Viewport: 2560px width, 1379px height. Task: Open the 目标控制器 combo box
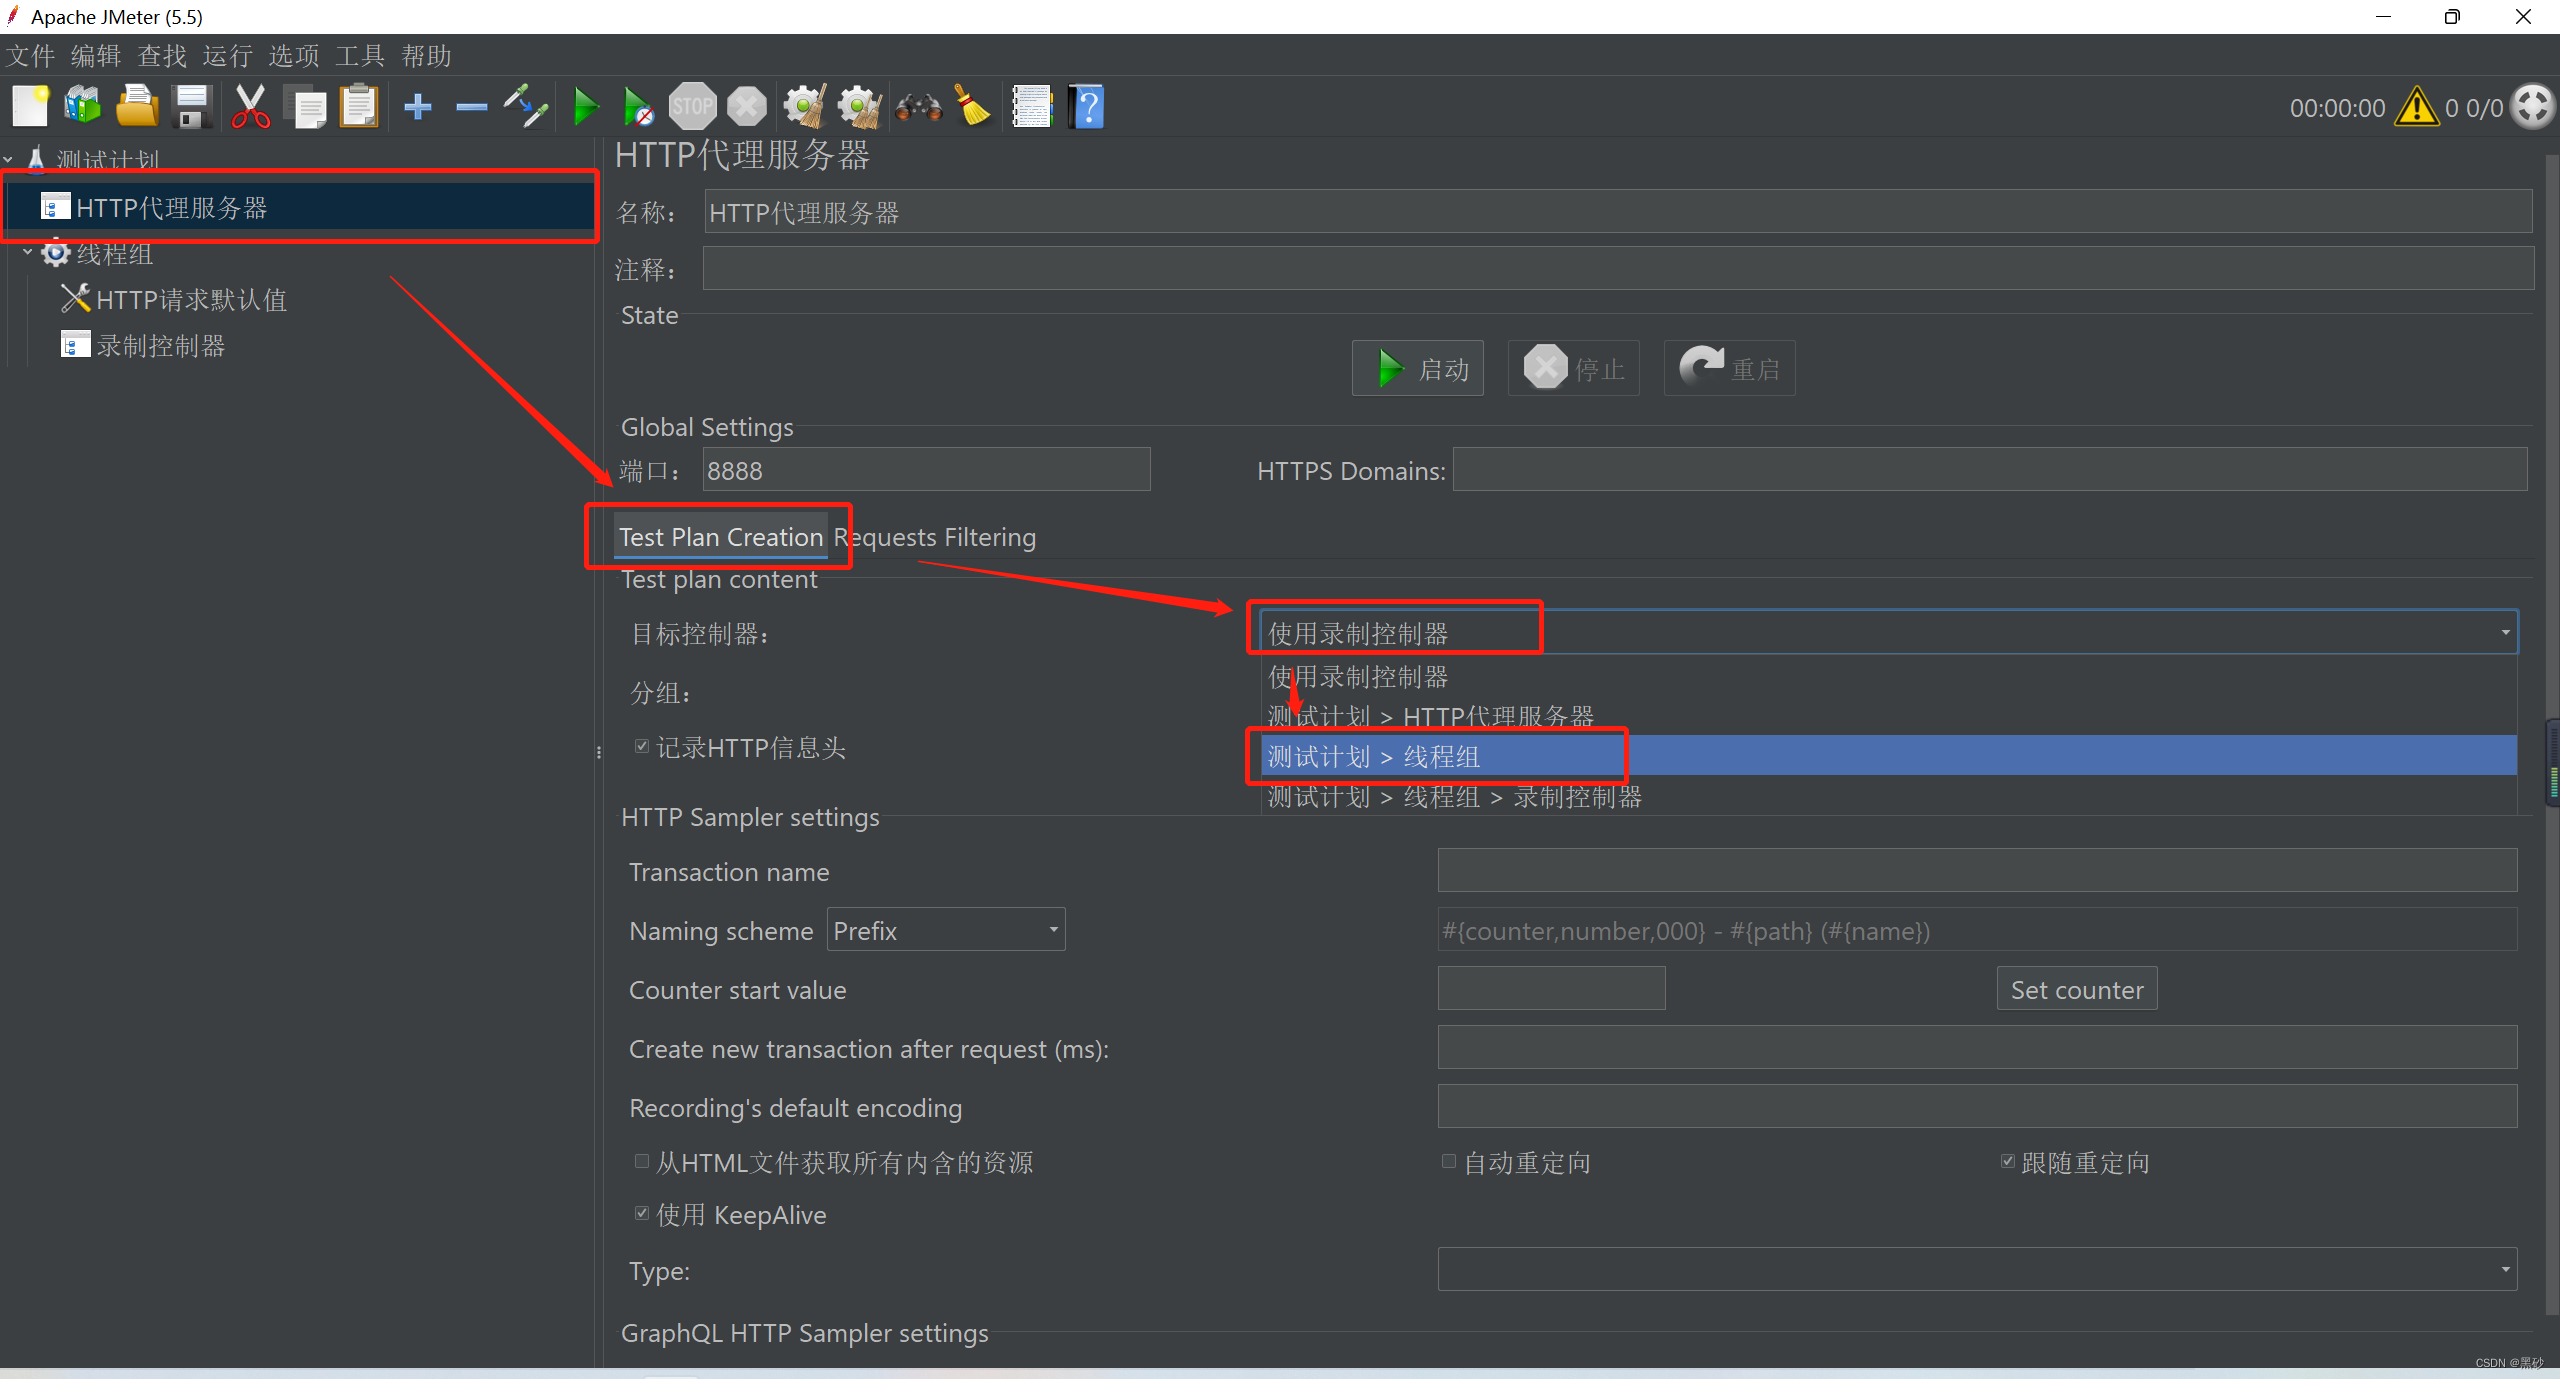(1888, 632)
